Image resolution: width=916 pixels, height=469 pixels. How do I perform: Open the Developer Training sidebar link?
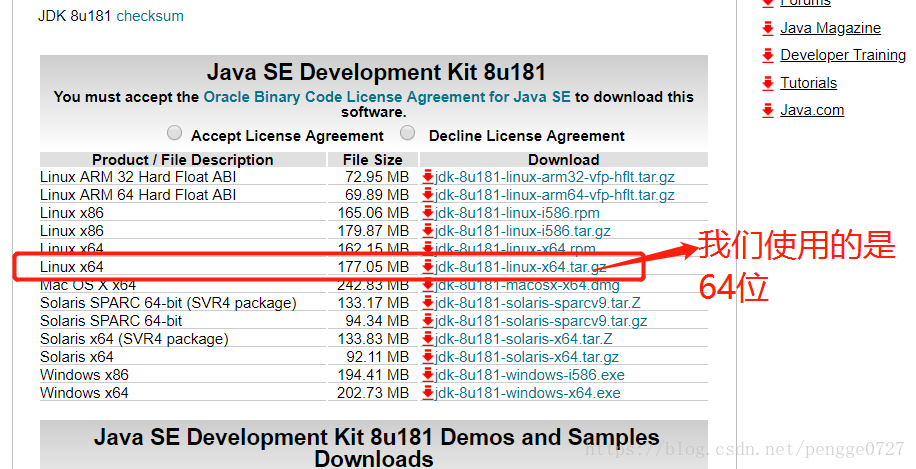(843, 55)
